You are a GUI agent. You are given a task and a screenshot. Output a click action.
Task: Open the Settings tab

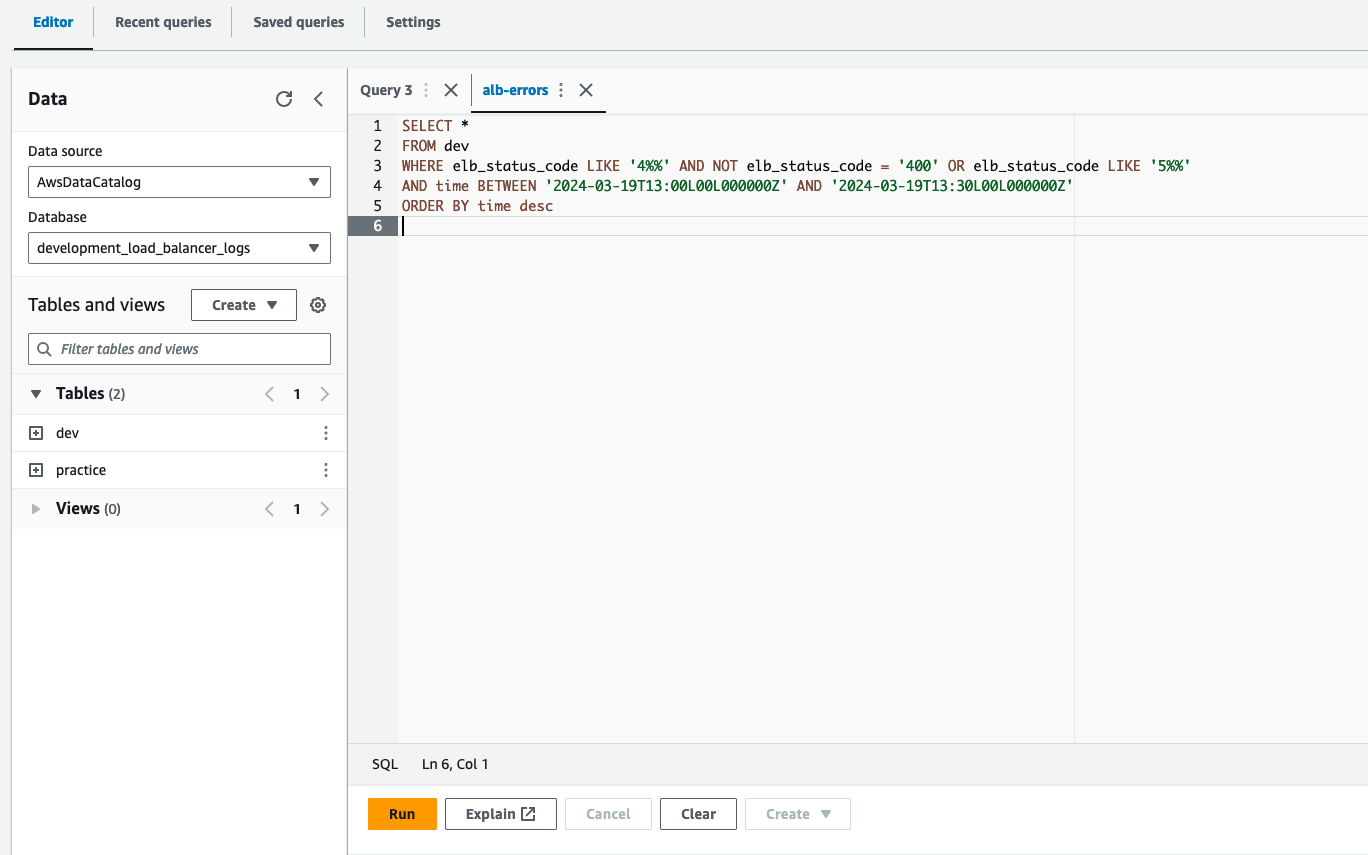[x=413, y=22]
